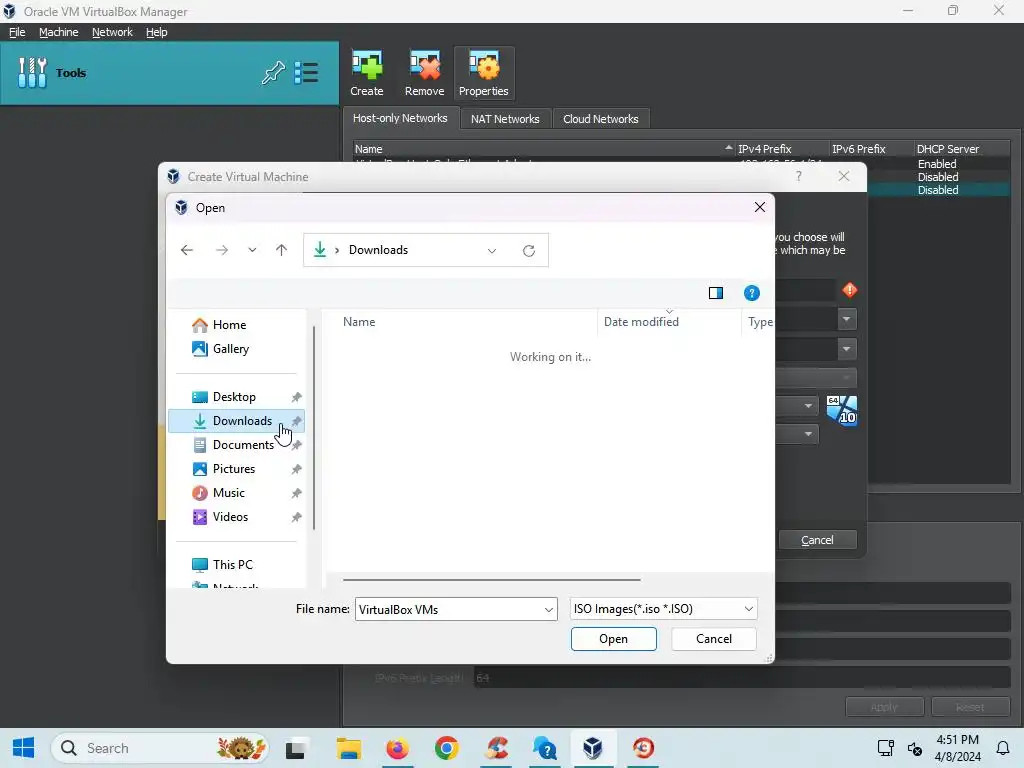
Task: Switch to the Cloud Networks tab
Action: pos(600,119)
